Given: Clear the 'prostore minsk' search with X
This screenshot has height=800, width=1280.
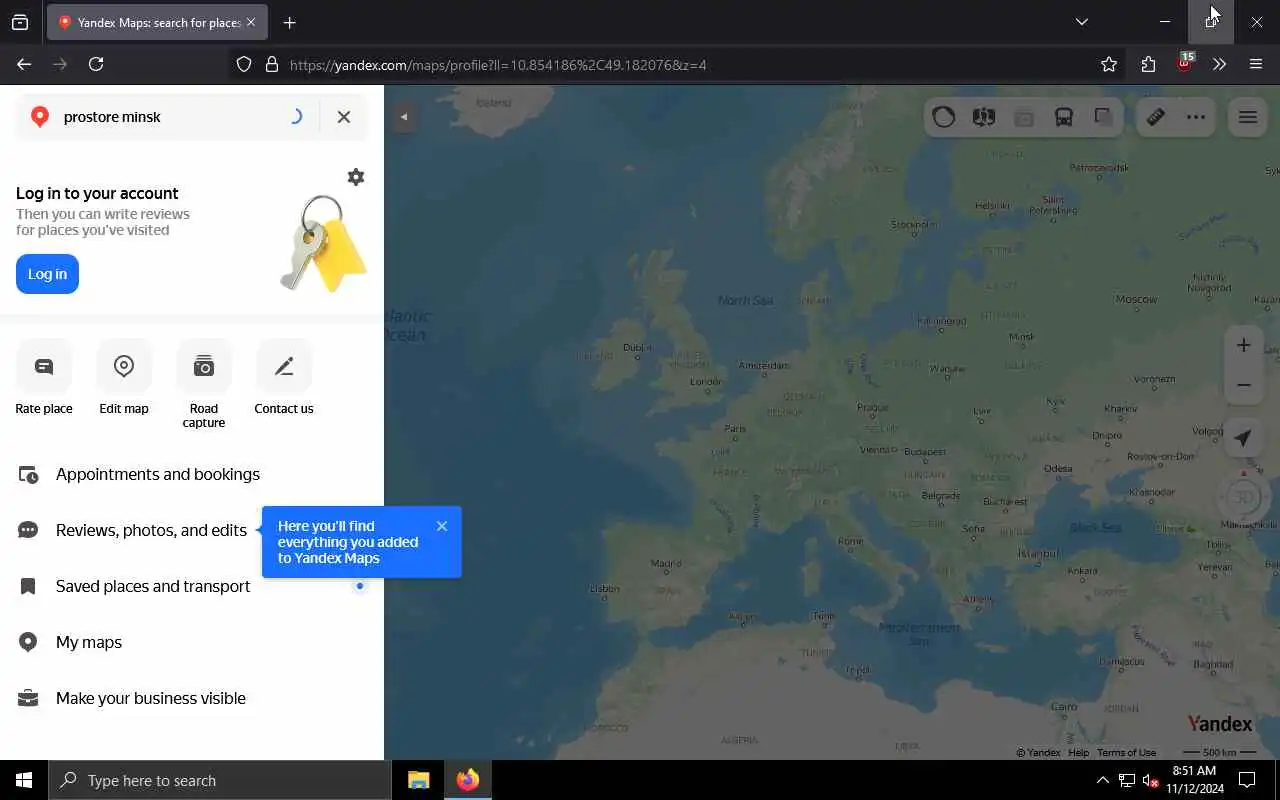Looking at the screenshot, I should [344, 117].
